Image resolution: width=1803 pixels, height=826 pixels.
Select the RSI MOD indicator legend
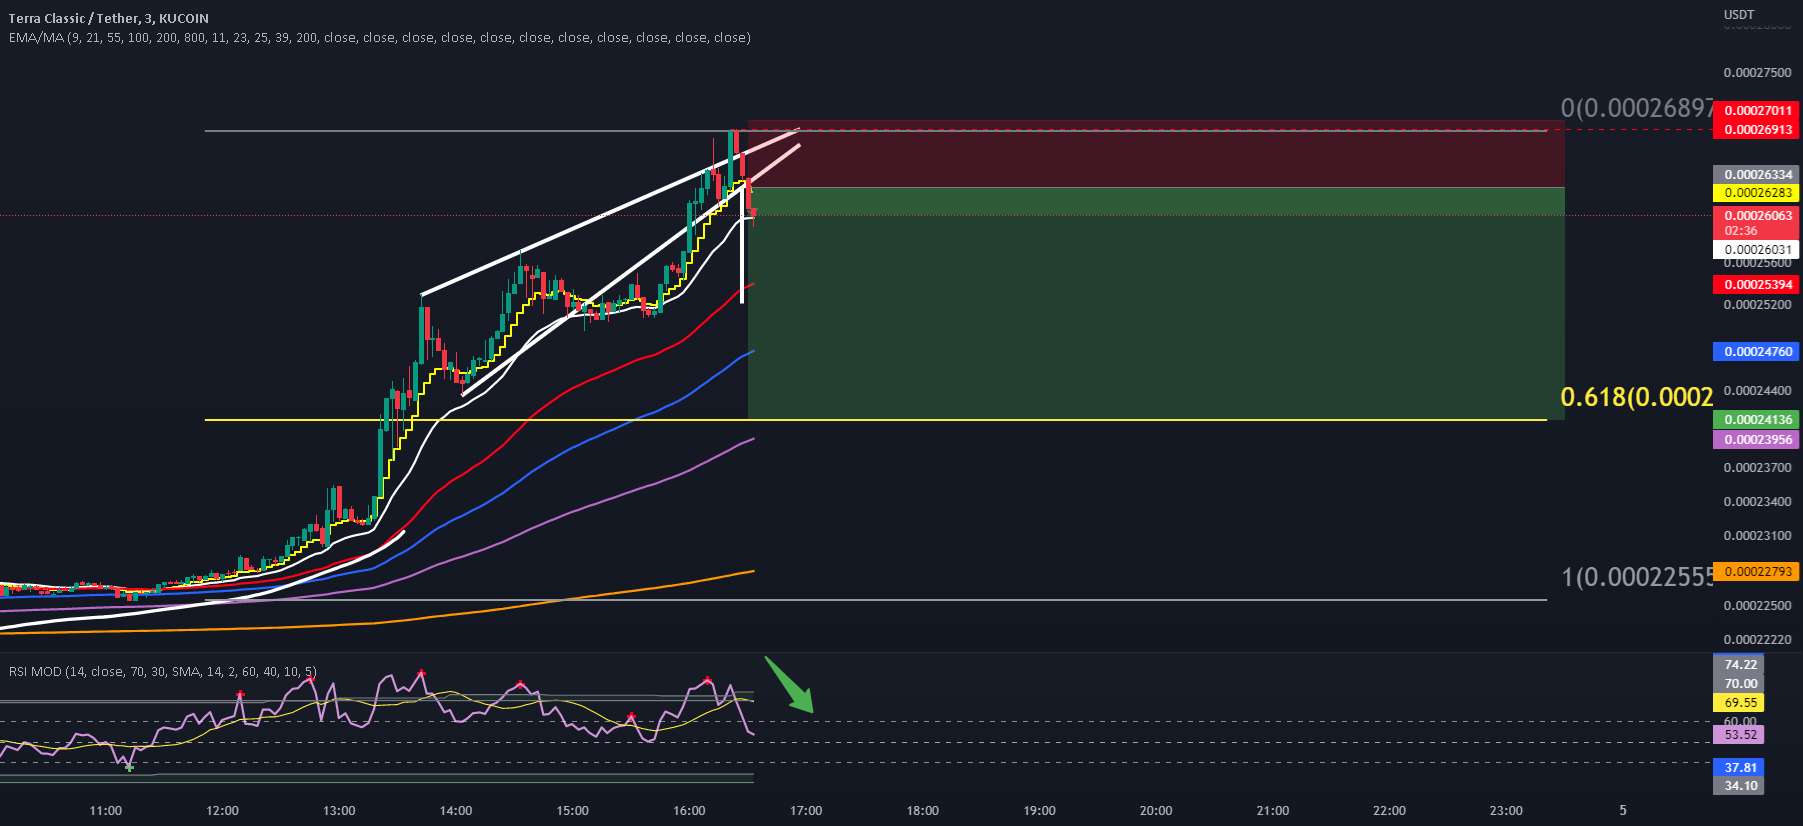coord(163,671)
